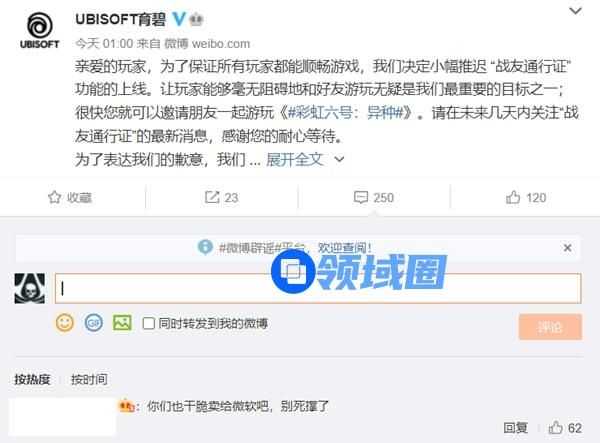Screen dimensions: 600x443
Task: Close the 微博辟谣 notice banner
Action: point(567,248)
